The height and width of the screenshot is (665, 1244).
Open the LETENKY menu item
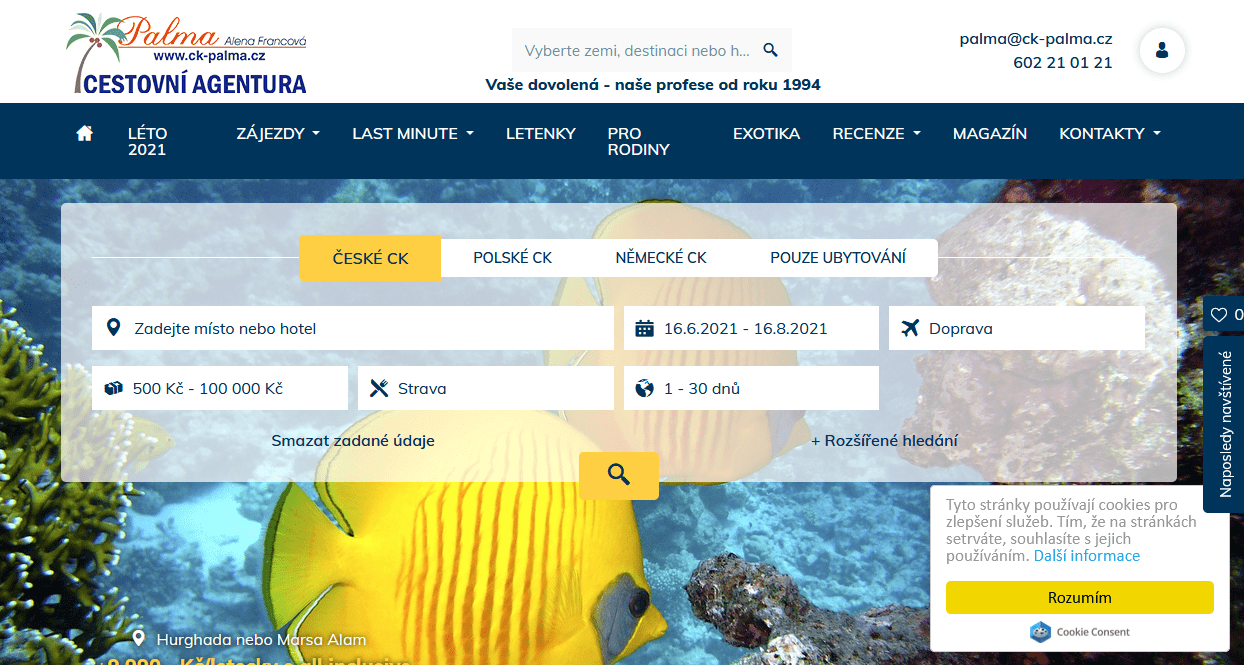[x=541, y=133]
